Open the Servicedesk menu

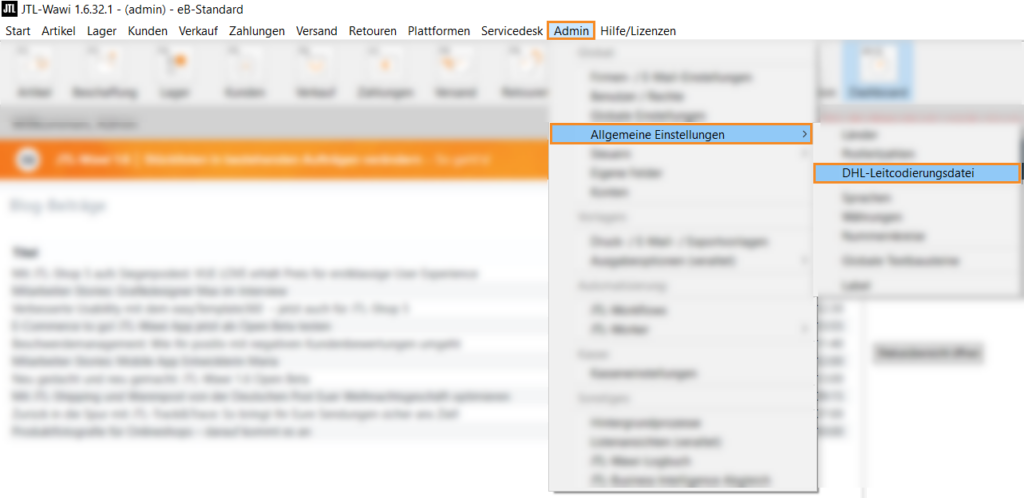(x=511, y=31)
